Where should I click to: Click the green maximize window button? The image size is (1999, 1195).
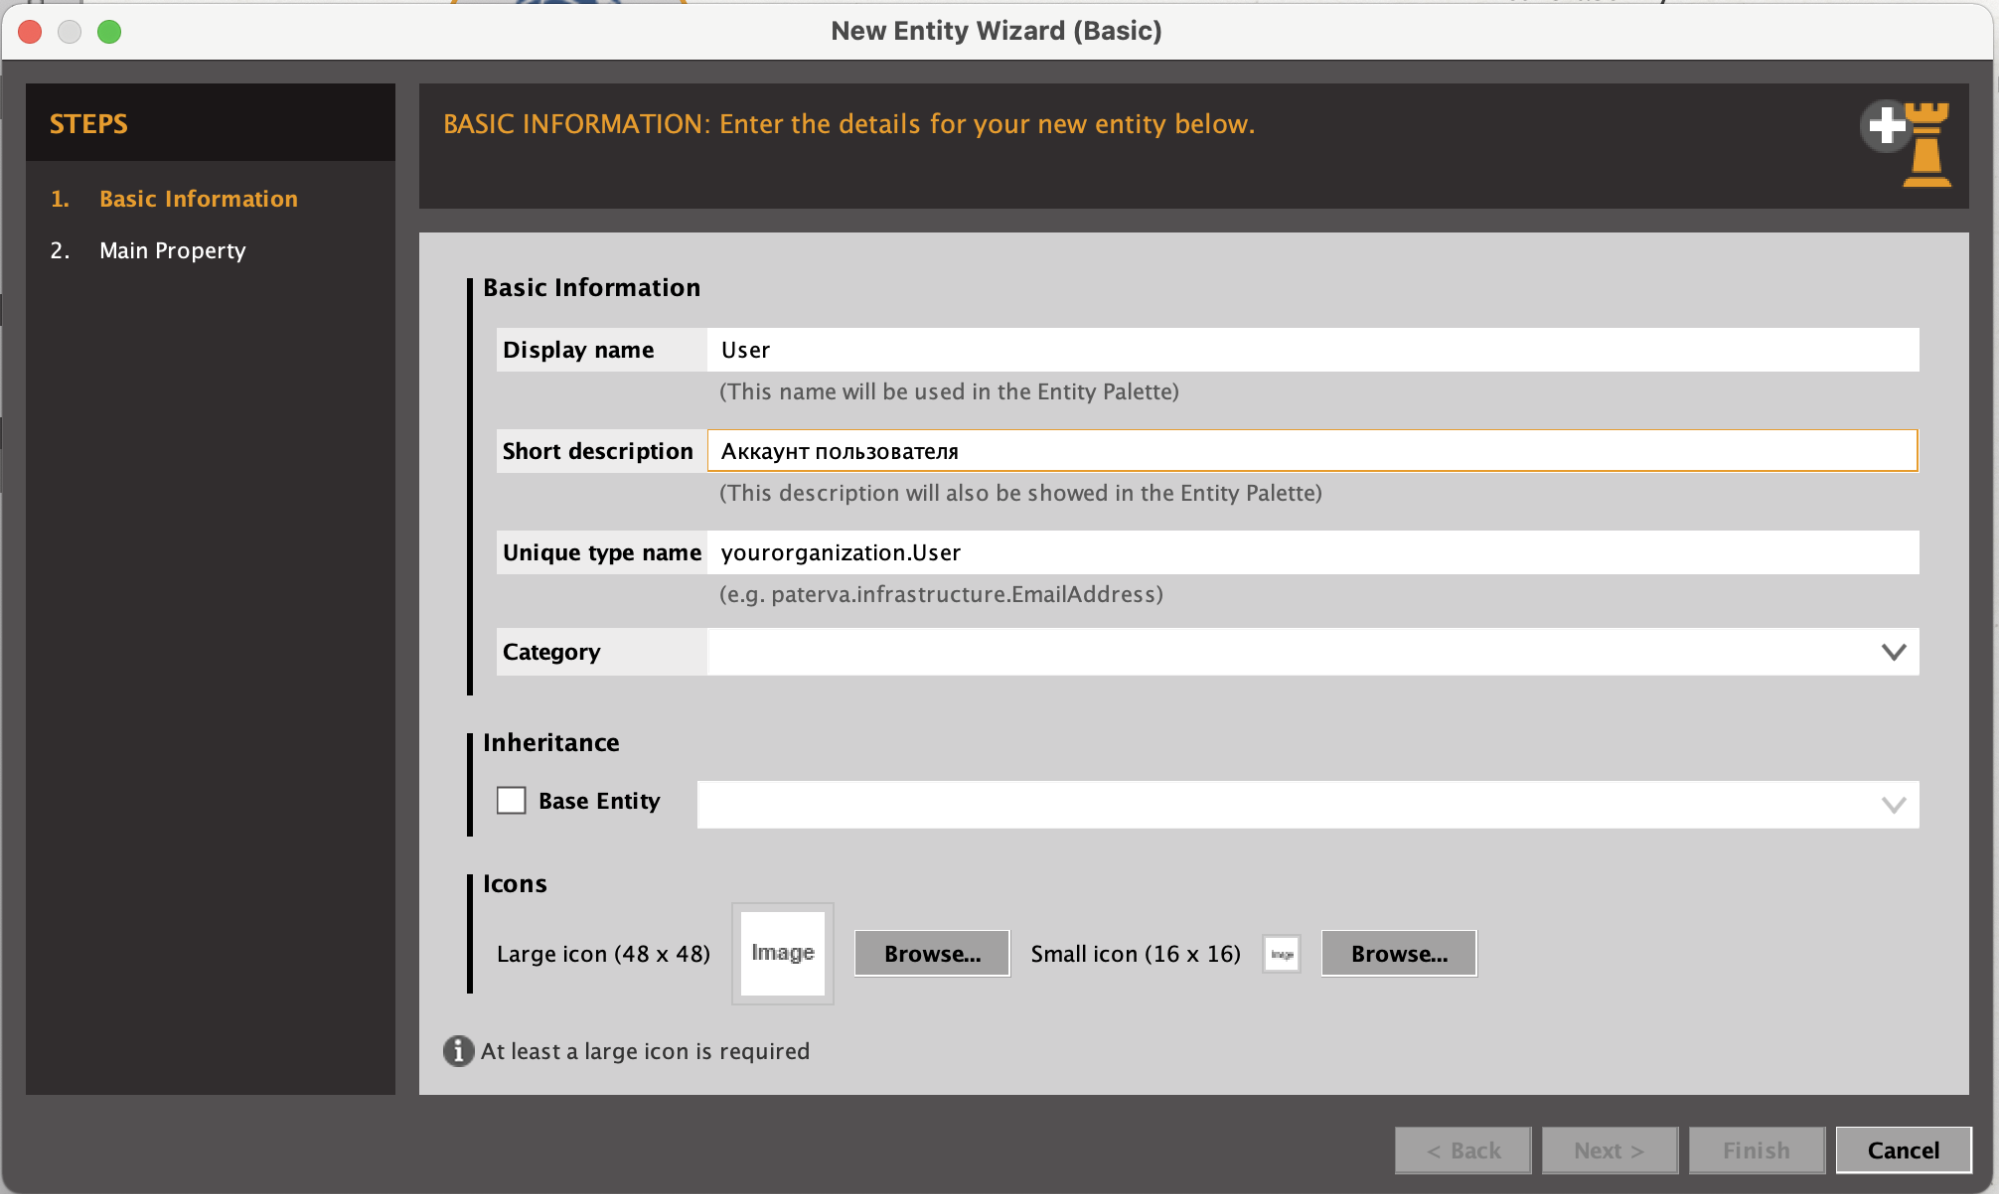click(109, 32)
